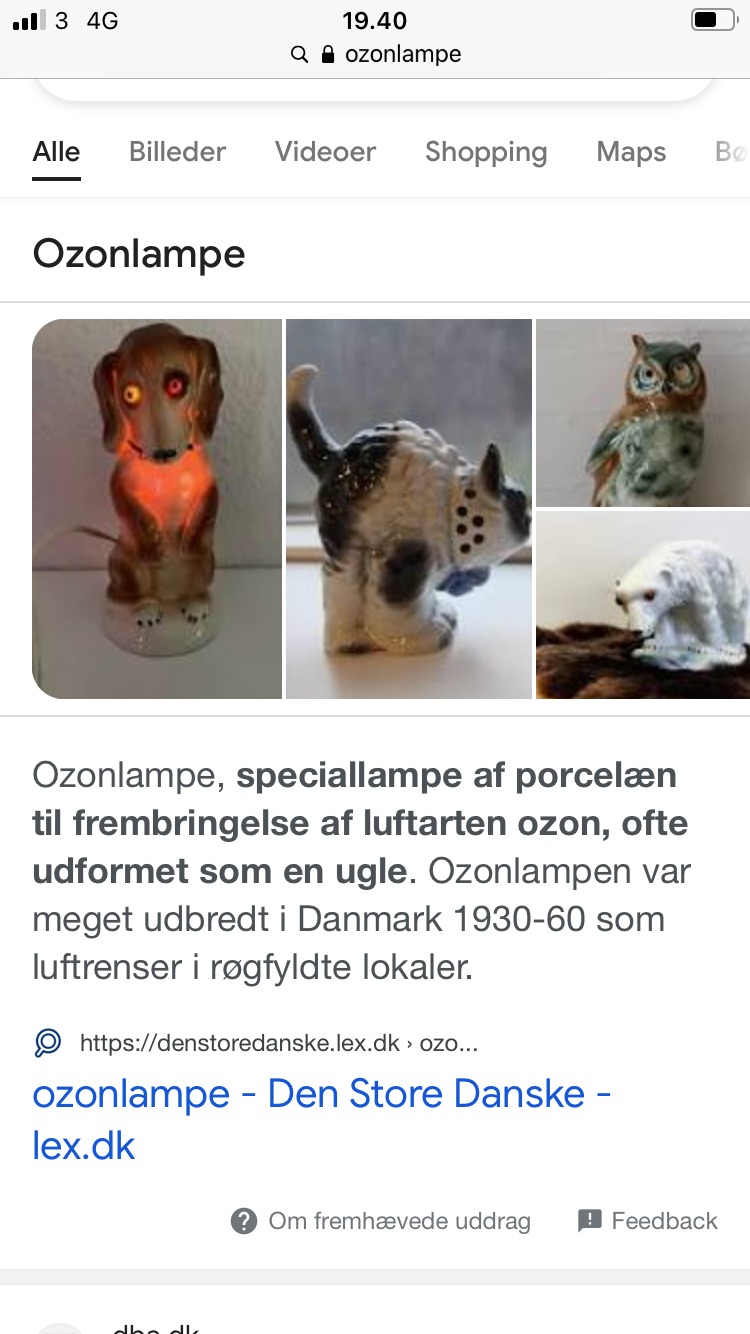Tap the signal strength bars icon

click(x=30, y=20)
